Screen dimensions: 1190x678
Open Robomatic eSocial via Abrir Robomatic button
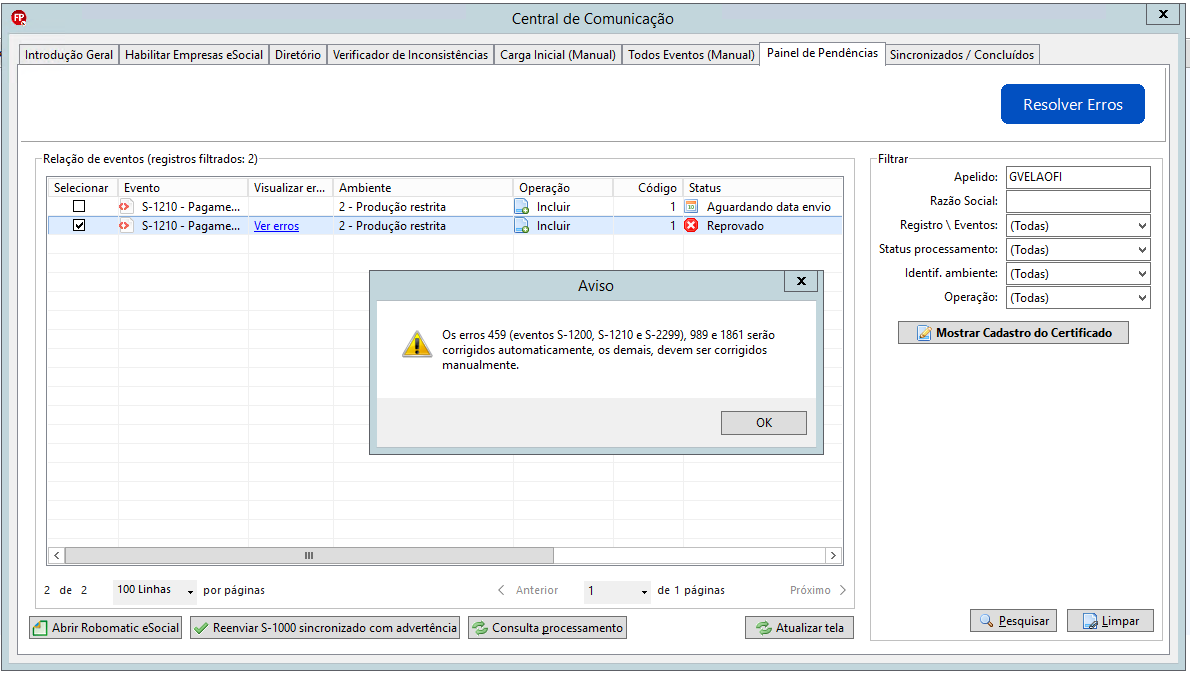point(105,628)
